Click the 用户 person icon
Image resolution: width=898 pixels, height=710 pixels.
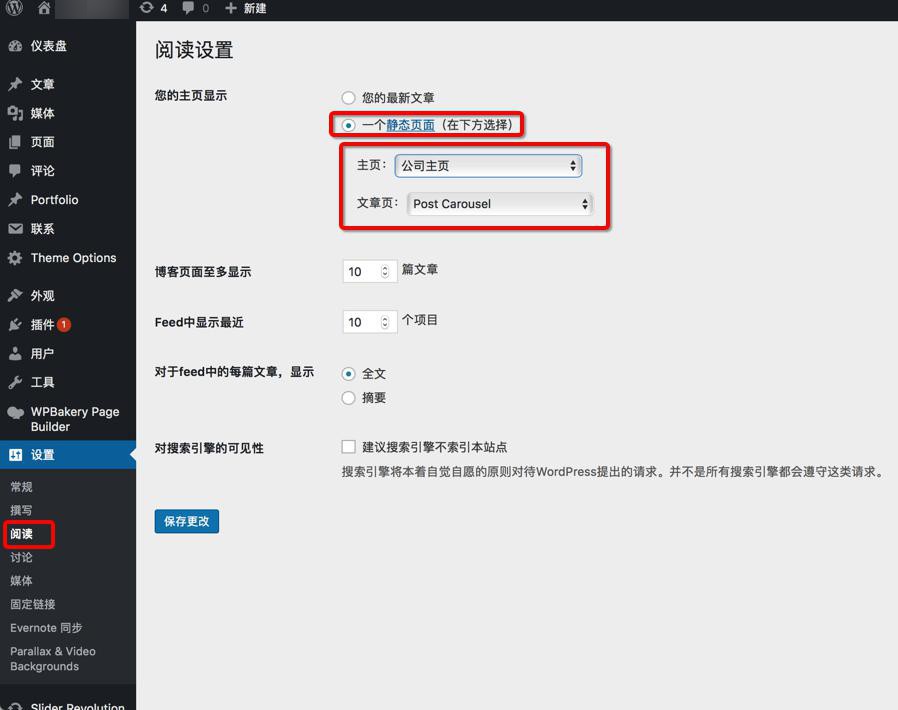tap(15, 353)
